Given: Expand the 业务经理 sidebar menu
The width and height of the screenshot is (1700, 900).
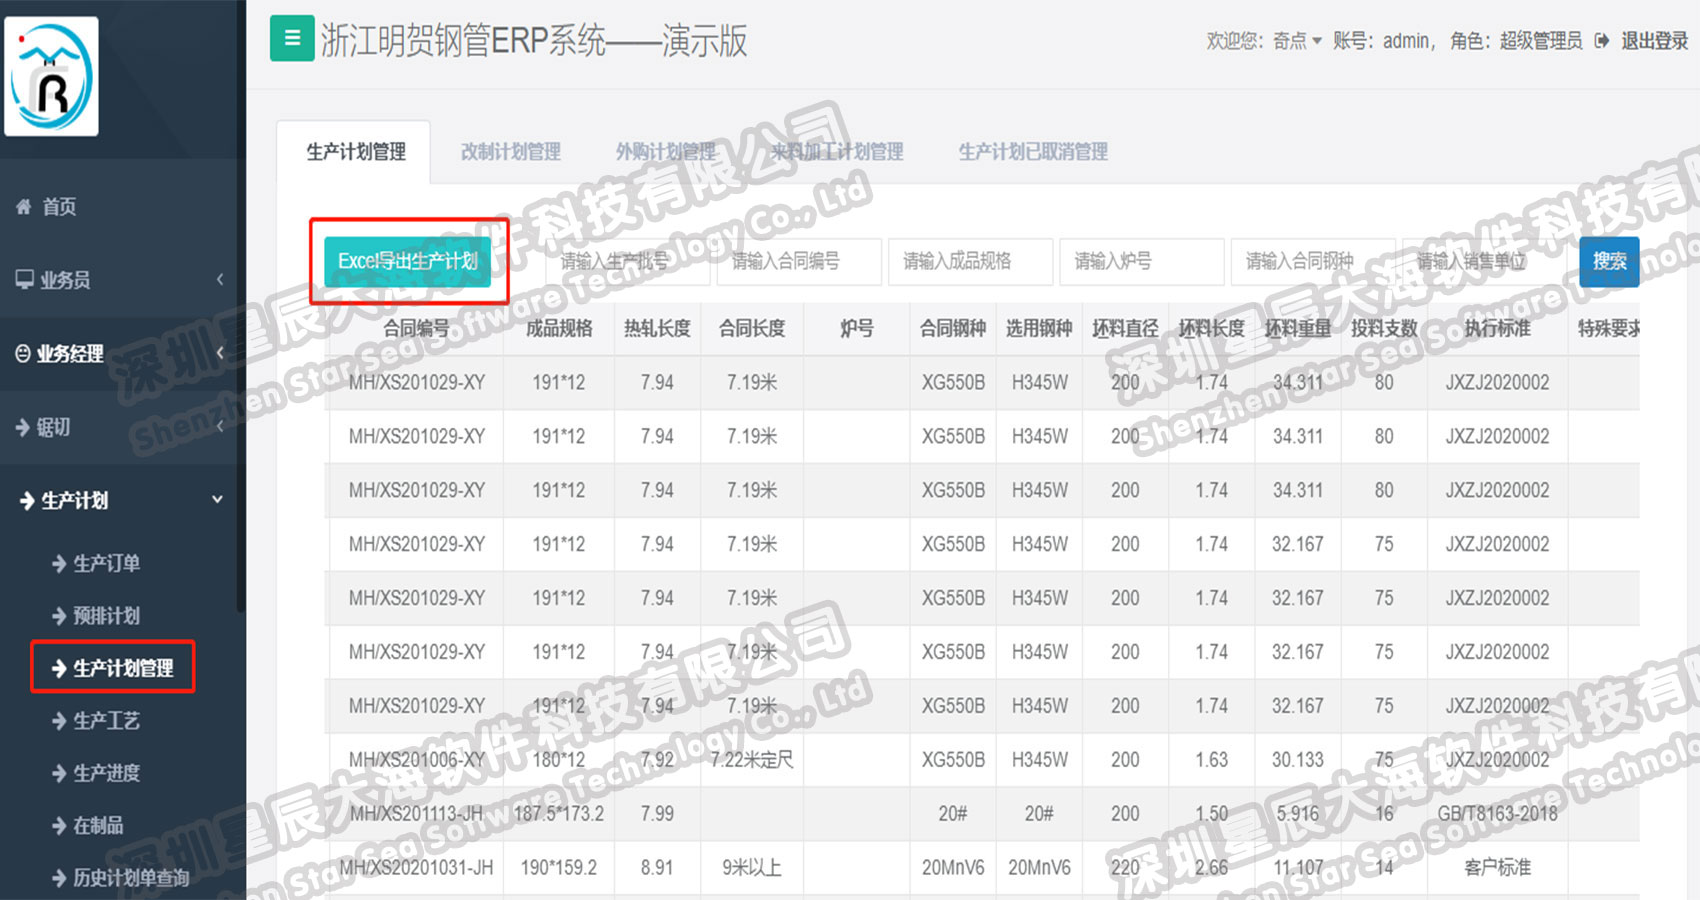Looking at the screenshot, I should (x=120, y=353).
